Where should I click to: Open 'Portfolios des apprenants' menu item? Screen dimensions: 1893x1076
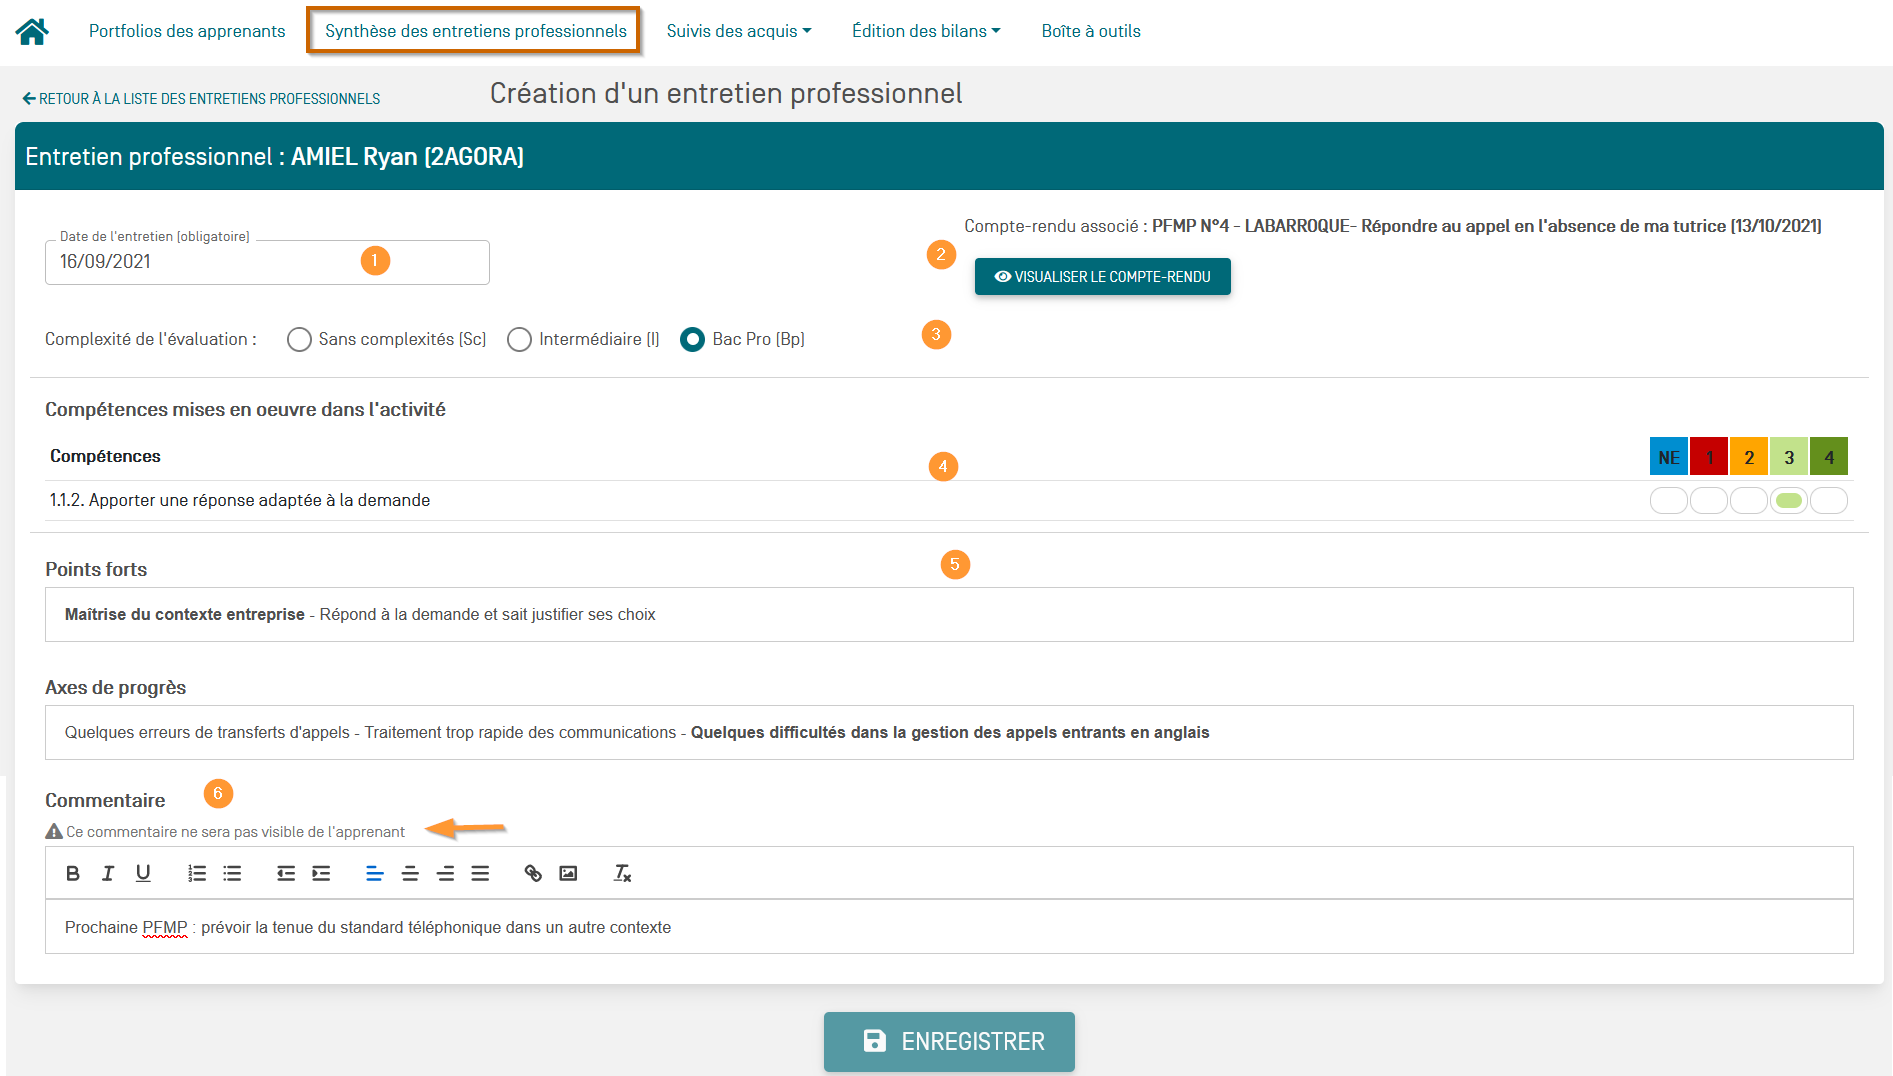click(x=187, y=31)
